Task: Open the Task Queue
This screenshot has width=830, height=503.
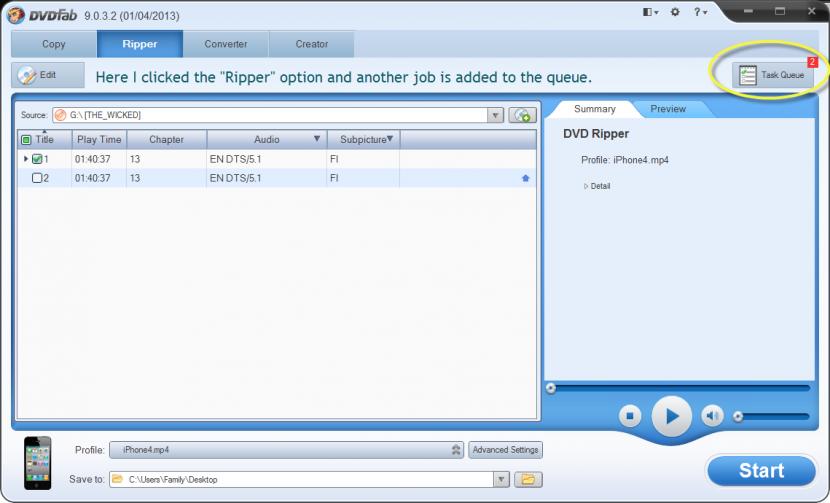Action: pos(772,75)
